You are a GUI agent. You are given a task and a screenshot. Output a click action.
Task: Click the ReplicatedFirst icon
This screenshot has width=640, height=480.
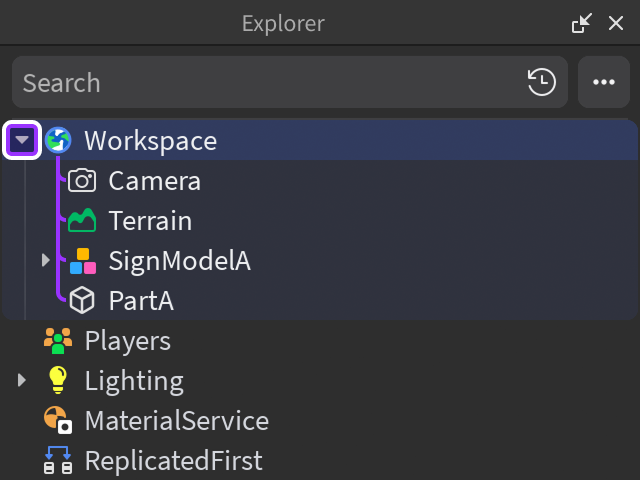tap(58, 461)
